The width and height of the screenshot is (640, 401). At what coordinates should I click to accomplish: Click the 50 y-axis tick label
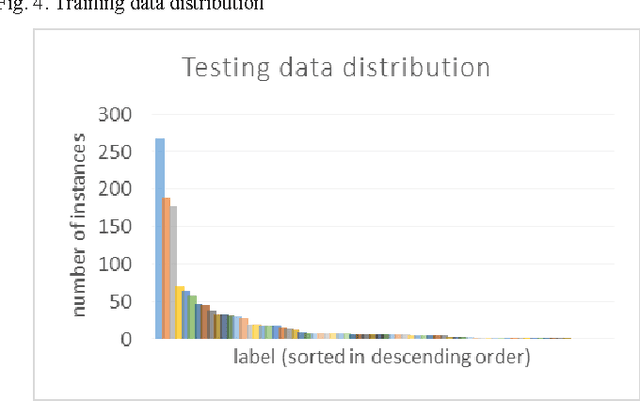[x=121, y=302]
